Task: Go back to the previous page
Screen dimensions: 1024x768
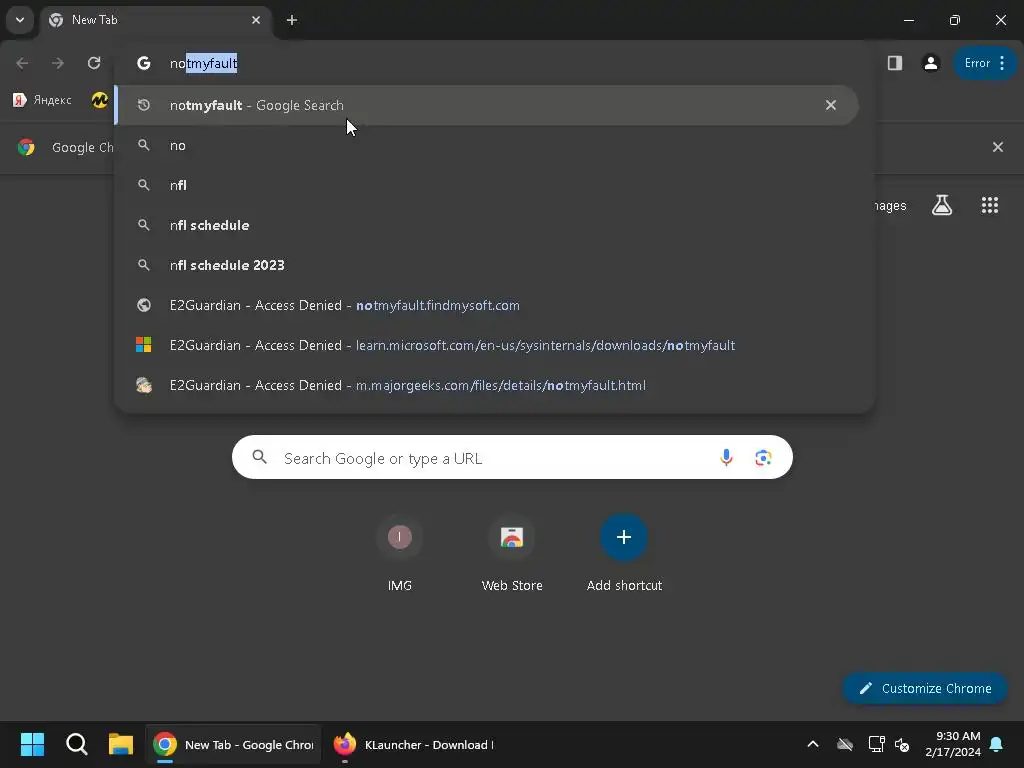Action: point(22,63)
